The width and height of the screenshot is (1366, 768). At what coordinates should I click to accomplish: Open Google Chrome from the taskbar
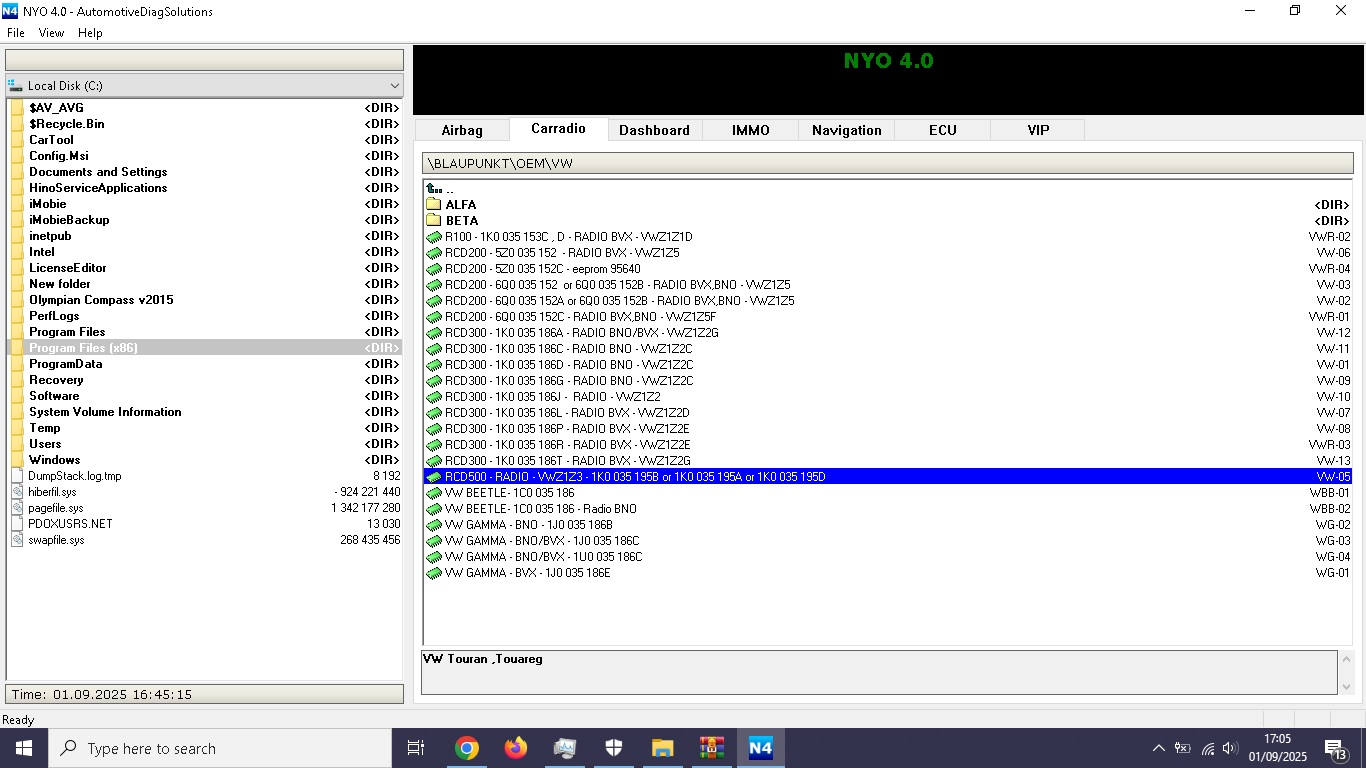click(467, 748)
